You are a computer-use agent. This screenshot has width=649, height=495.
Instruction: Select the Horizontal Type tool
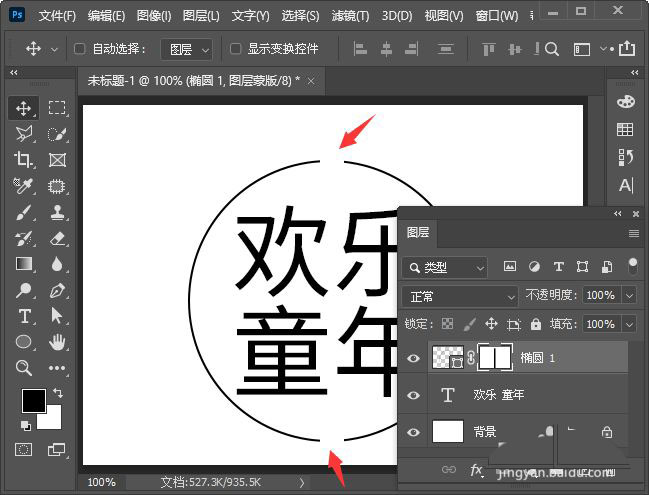[x=24, y=316]
